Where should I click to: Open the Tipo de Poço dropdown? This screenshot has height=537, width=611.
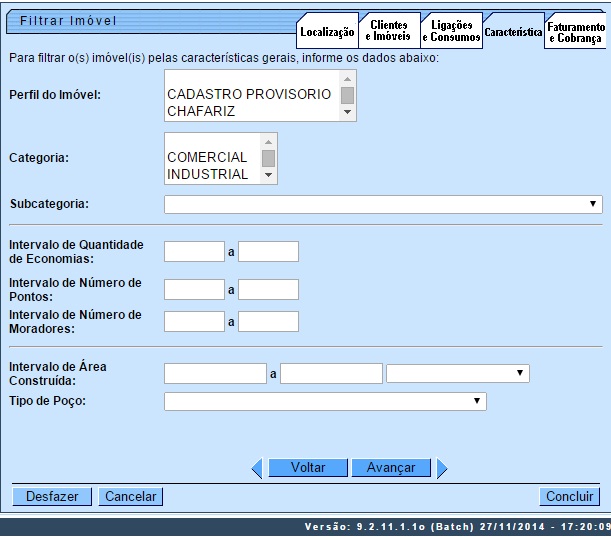(325, 401)
